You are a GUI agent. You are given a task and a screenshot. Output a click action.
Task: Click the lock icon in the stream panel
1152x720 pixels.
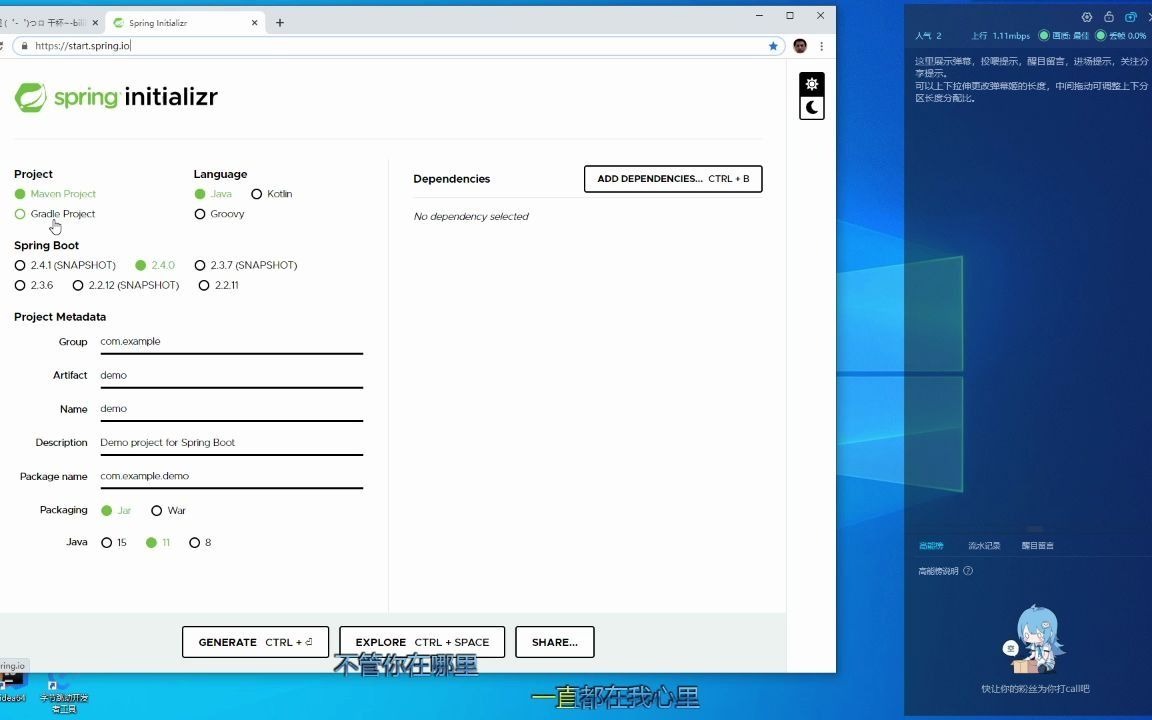click(x=1108, y=16)
